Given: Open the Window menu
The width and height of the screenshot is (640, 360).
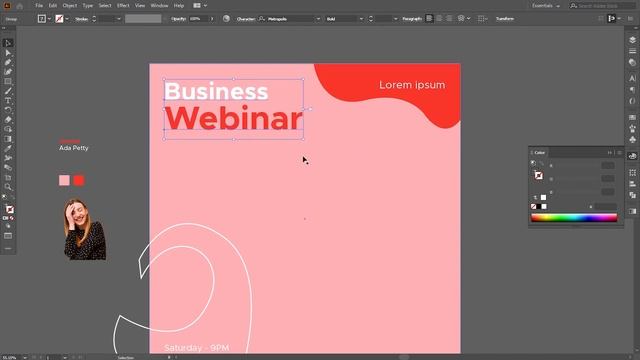Looking at the screenshot, I should coord(159,6).
